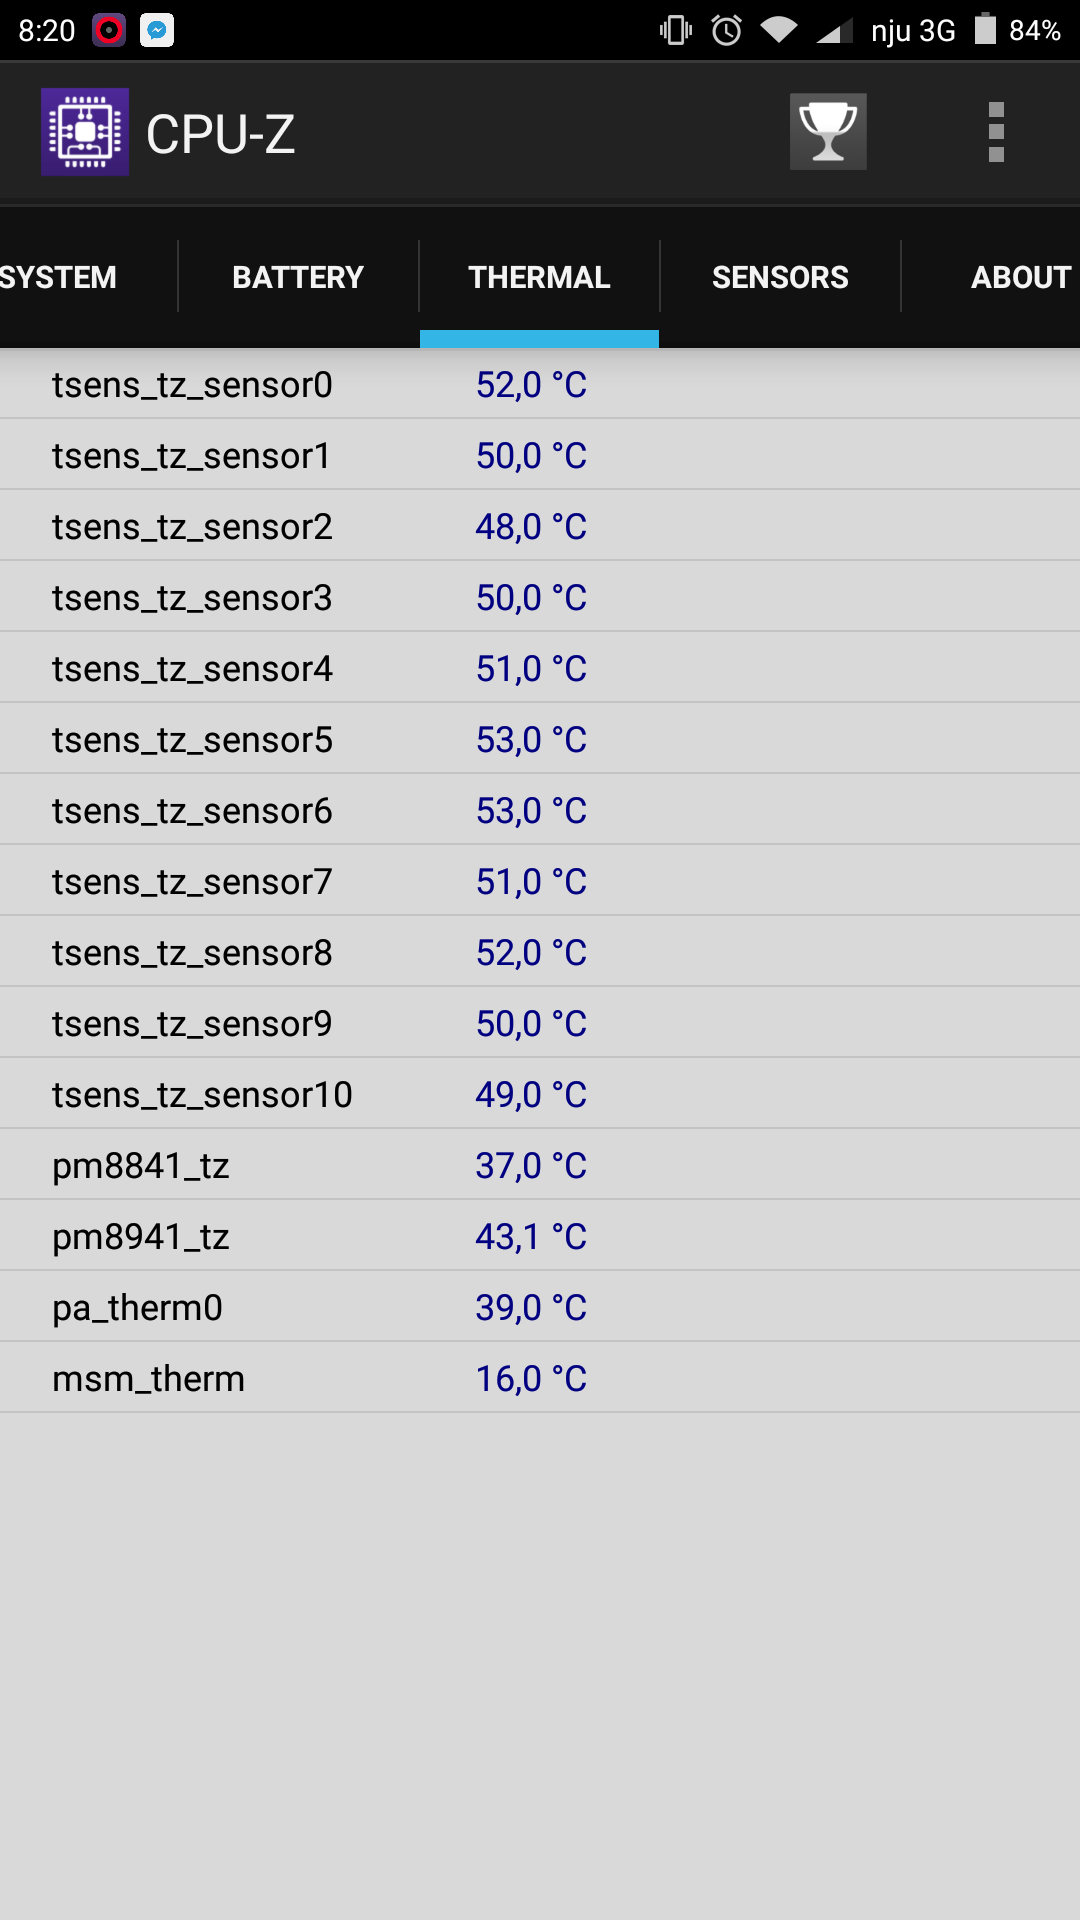Select the pm8941_tz 43,1 °C row

(540, 1237)
